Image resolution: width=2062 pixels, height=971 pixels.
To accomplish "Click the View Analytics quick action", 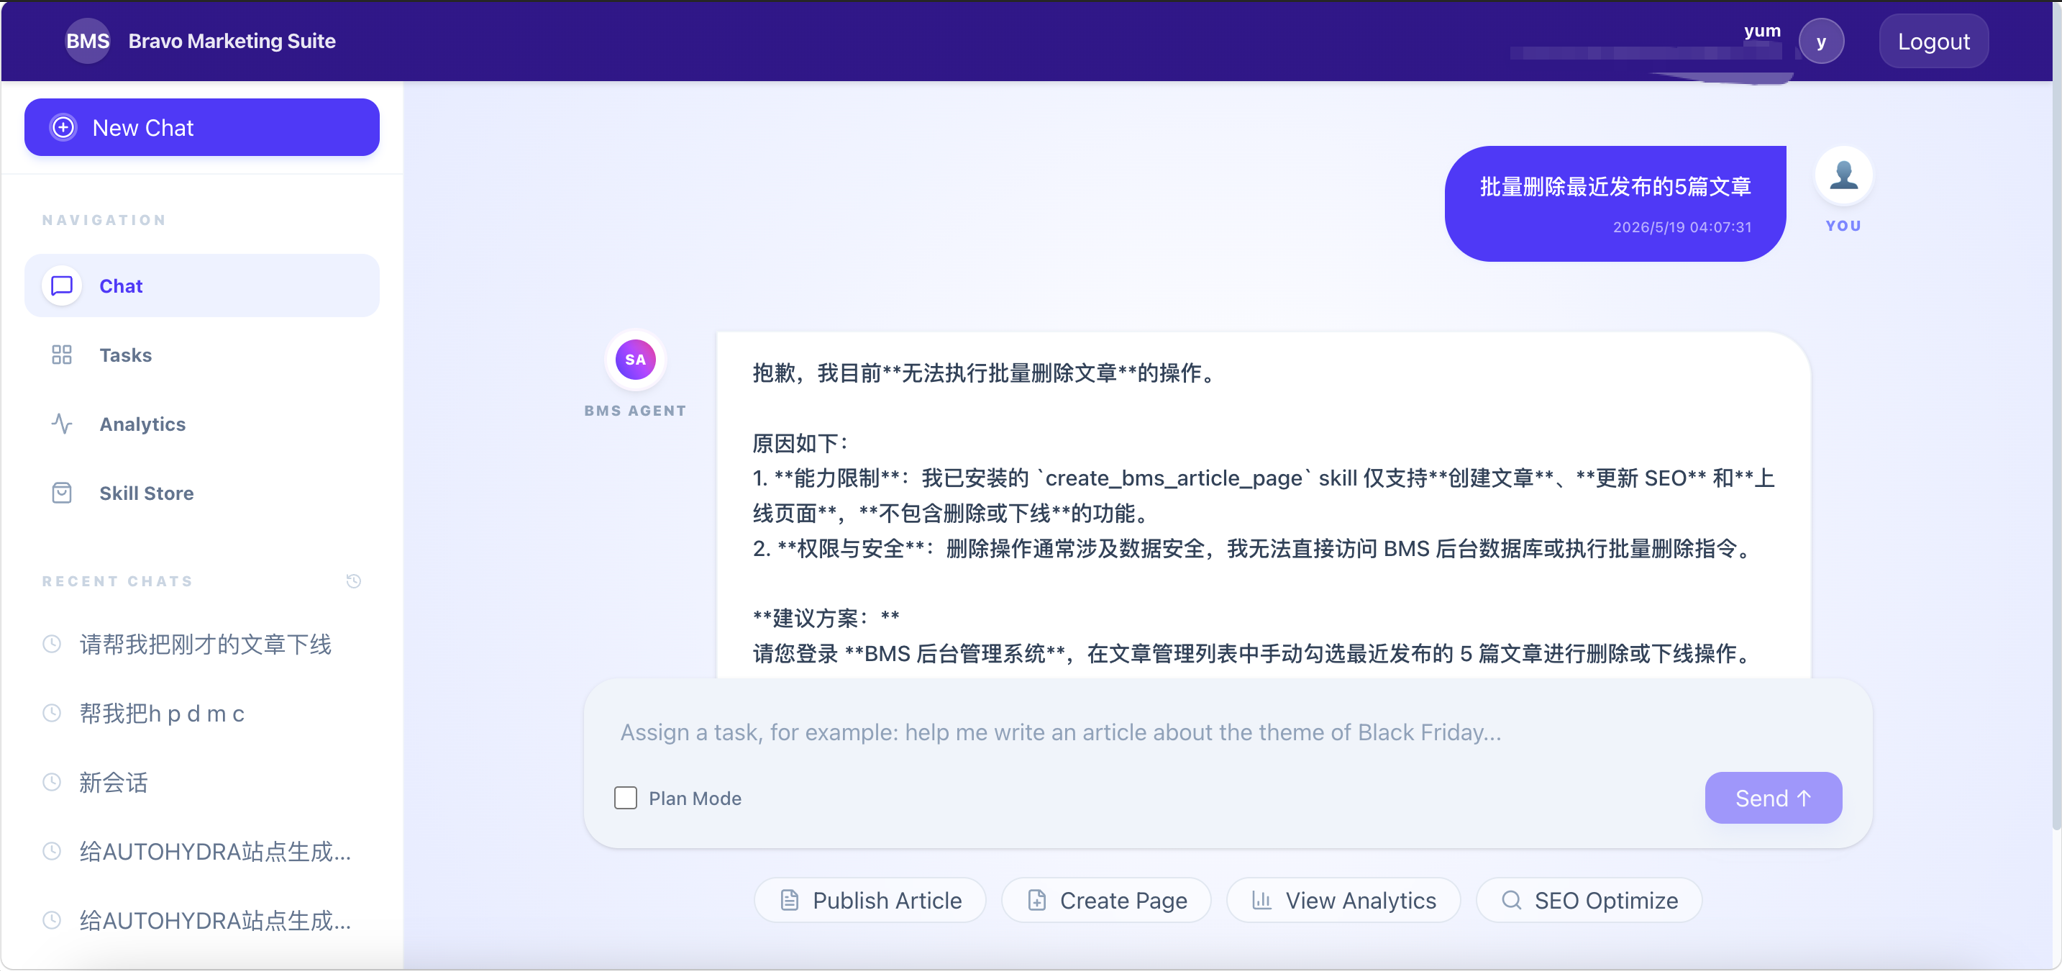I will pyautogui.click(x=1343, y=900).
